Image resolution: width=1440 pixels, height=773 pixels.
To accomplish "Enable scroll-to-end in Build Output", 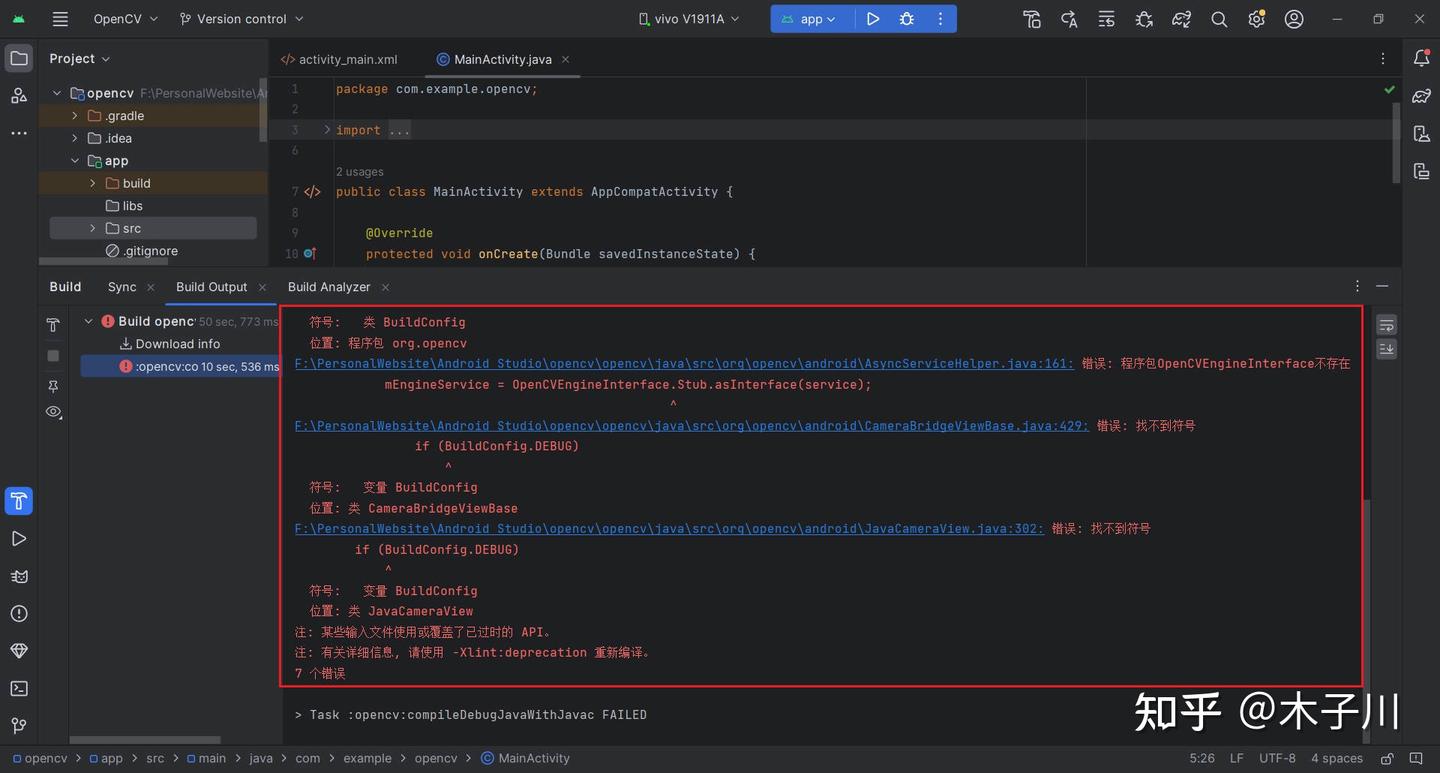I will (1386, 348).
